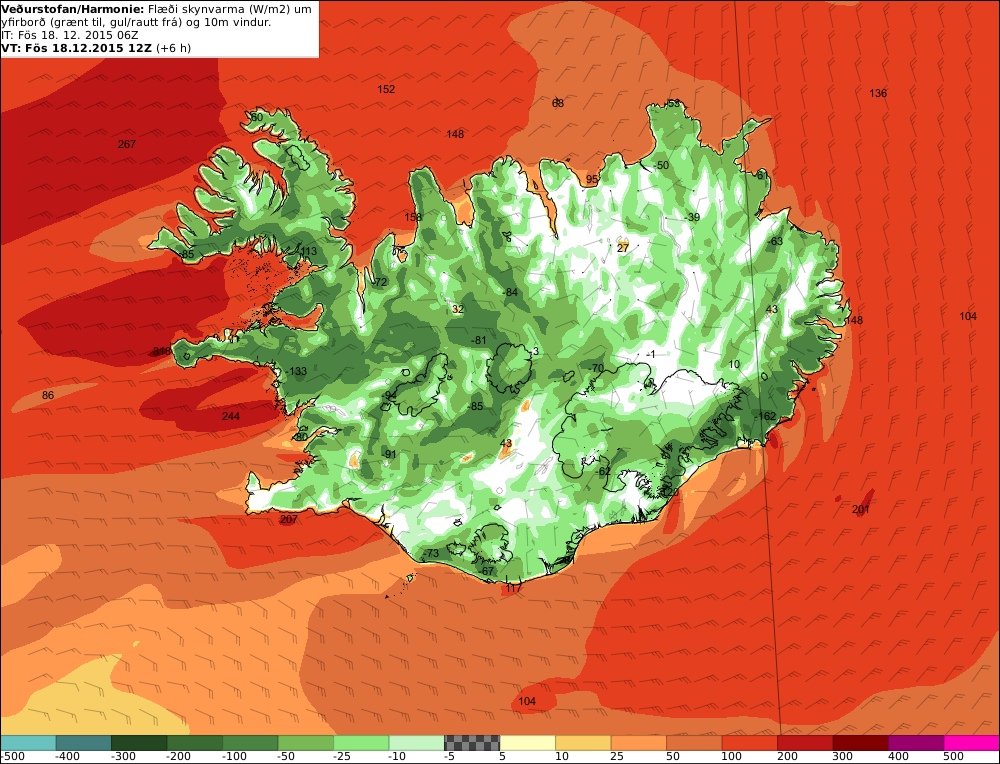Click the value "72" on the northwest coast
This screenshot has width=1000, height=764.
(381, 283)
